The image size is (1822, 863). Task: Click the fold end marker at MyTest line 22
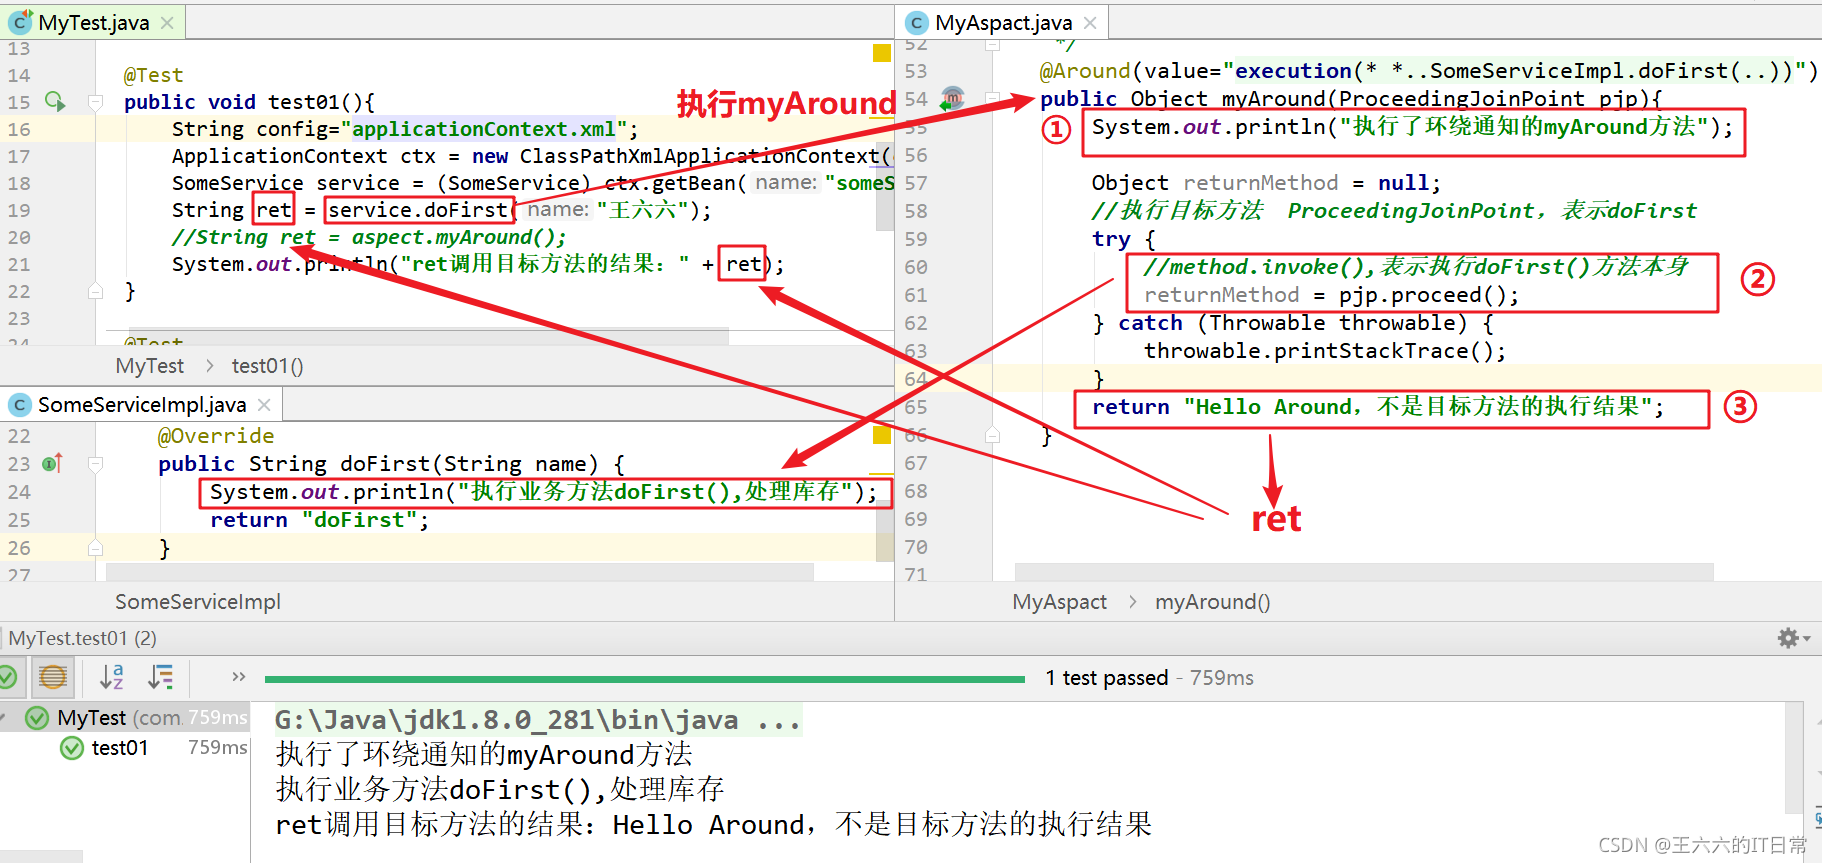pos(96,291)
